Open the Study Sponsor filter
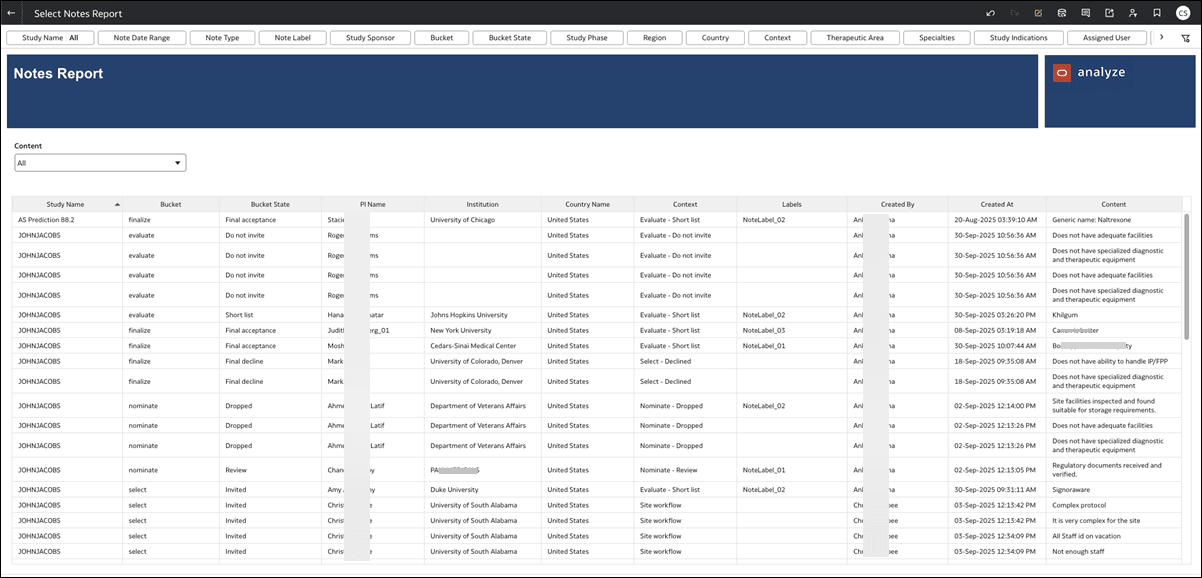The height and width of the screenshot is (578, 1202). point(370,38)
